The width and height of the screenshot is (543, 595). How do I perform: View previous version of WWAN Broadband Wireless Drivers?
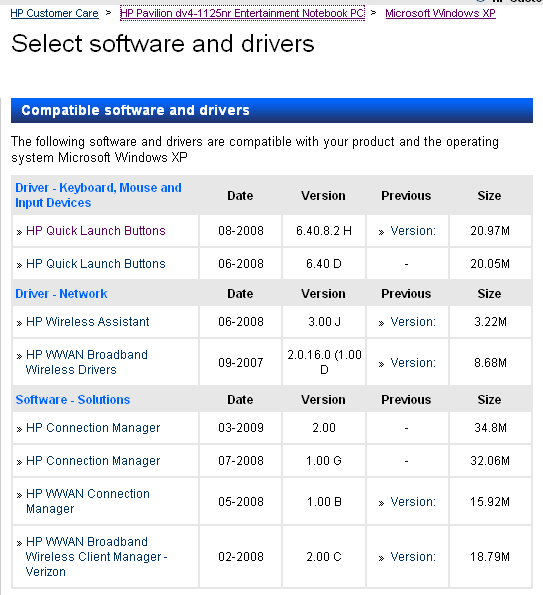tap(413, 363)
